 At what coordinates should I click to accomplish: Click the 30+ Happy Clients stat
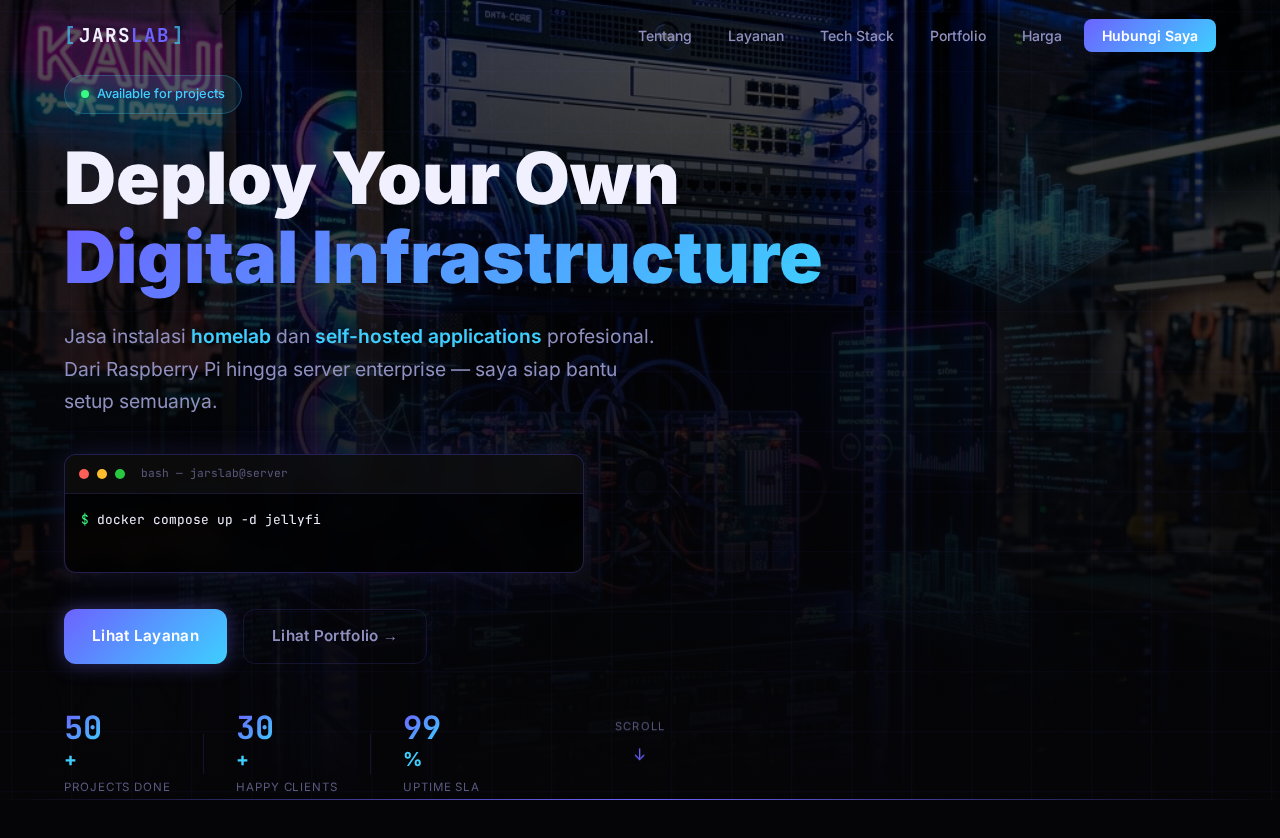[287, 753]
